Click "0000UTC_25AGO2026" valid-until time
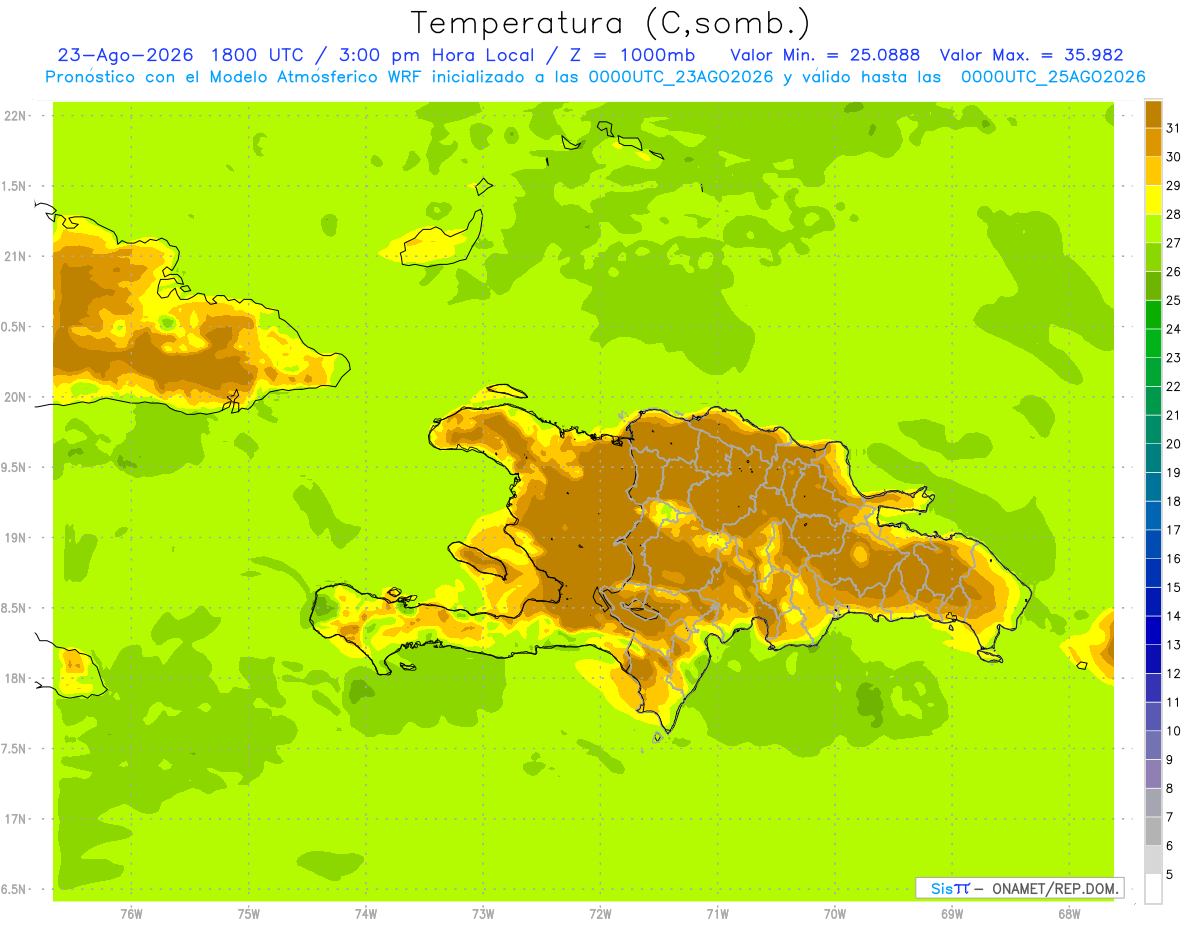Image resolution: width=1200 pixels, height=927 pixels. [x=1052, y=77]
